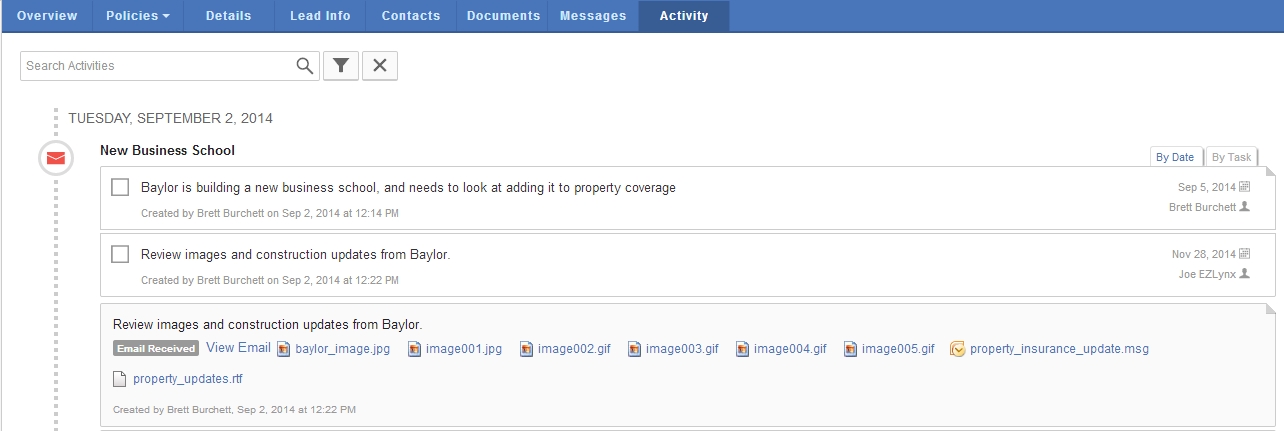The width and height of the screenshot is (1284, 431).
Task: Open image005.gif attachment link
Action: click(898, 349)
